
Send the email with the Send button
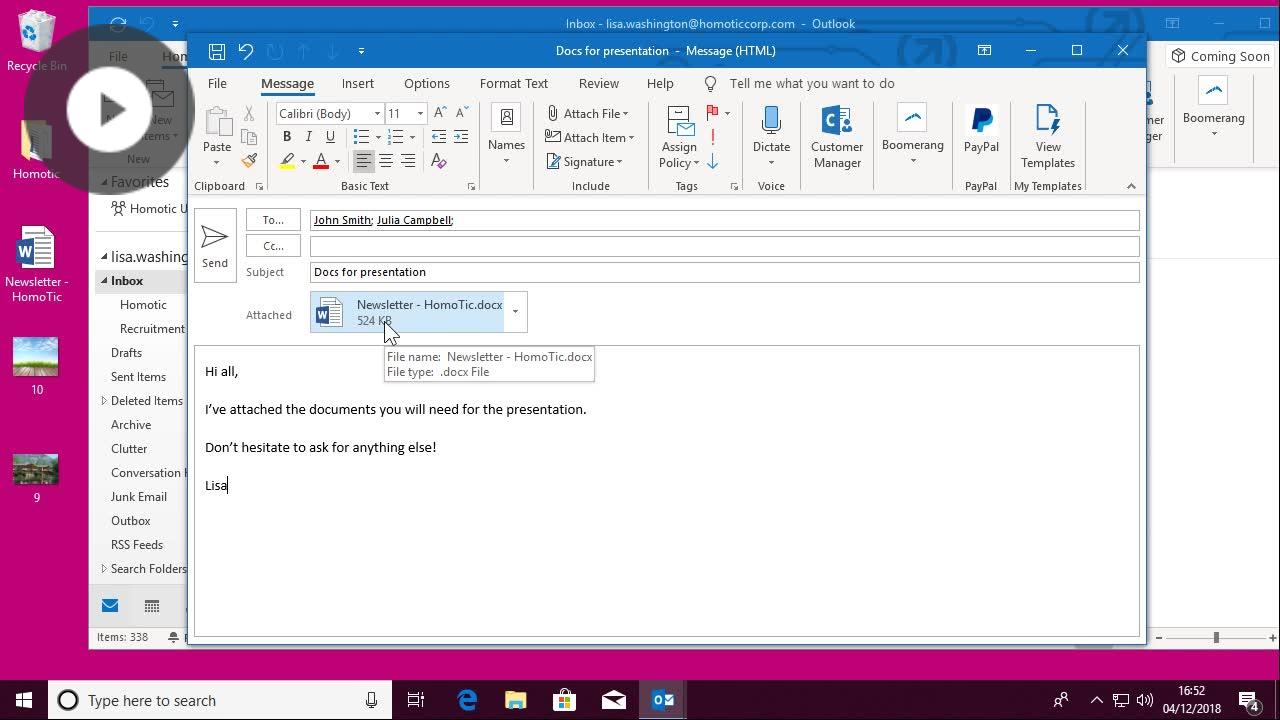click(x=215, y=245)
